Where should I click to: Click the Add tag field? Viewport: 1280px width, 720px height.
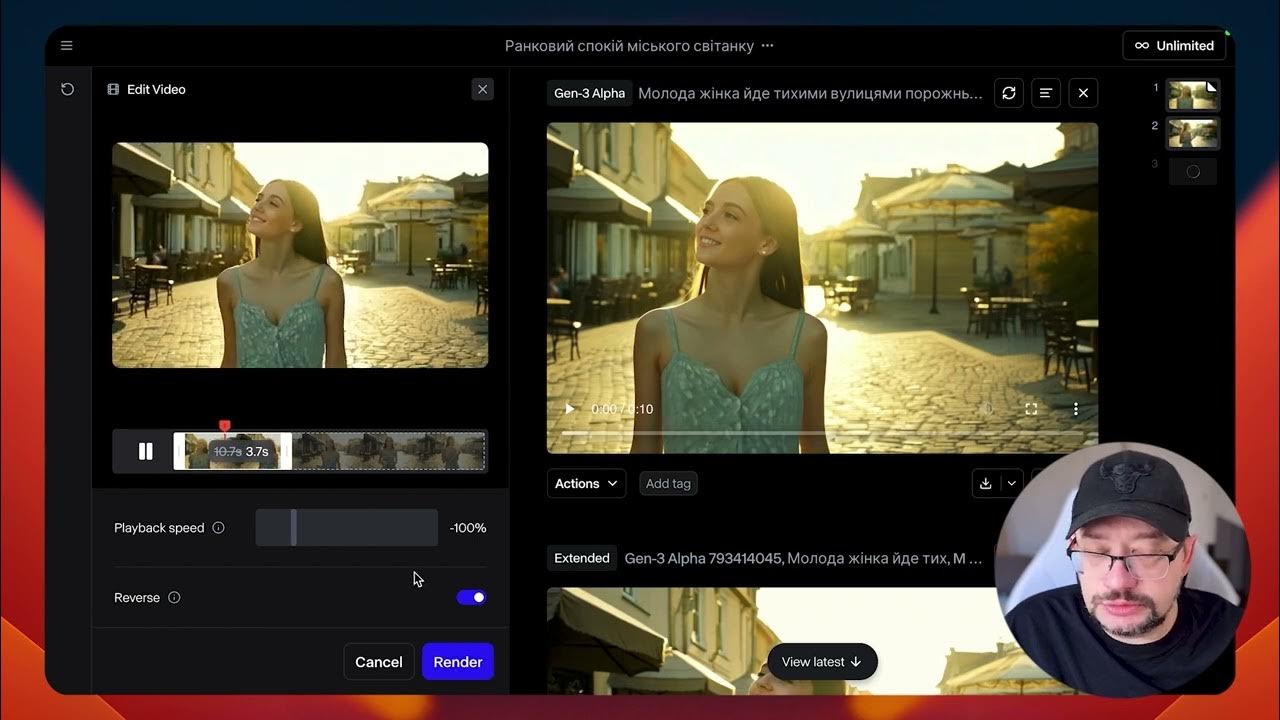pos(668,483)
